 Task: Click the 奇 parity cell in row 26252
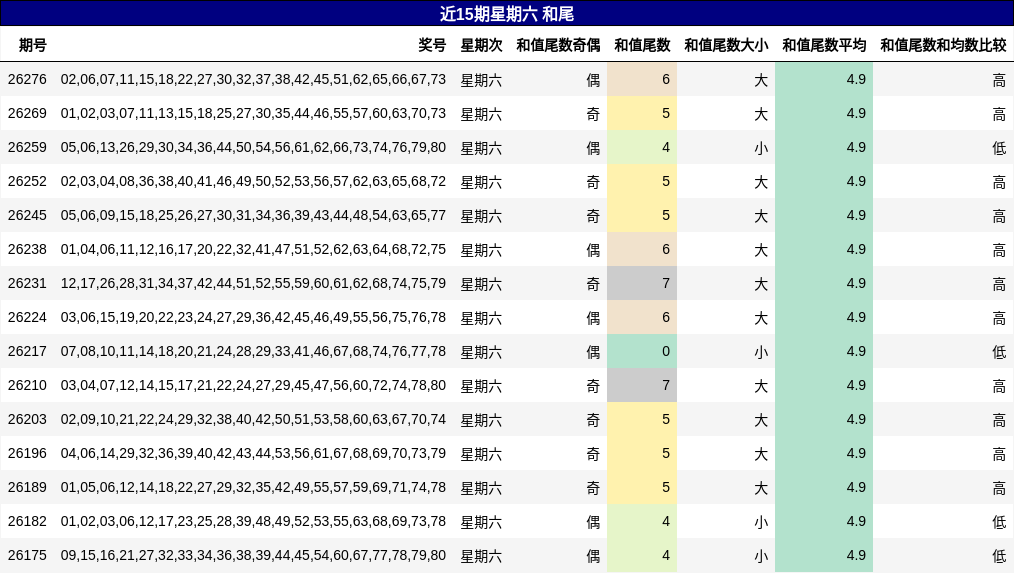coord(593,182)
